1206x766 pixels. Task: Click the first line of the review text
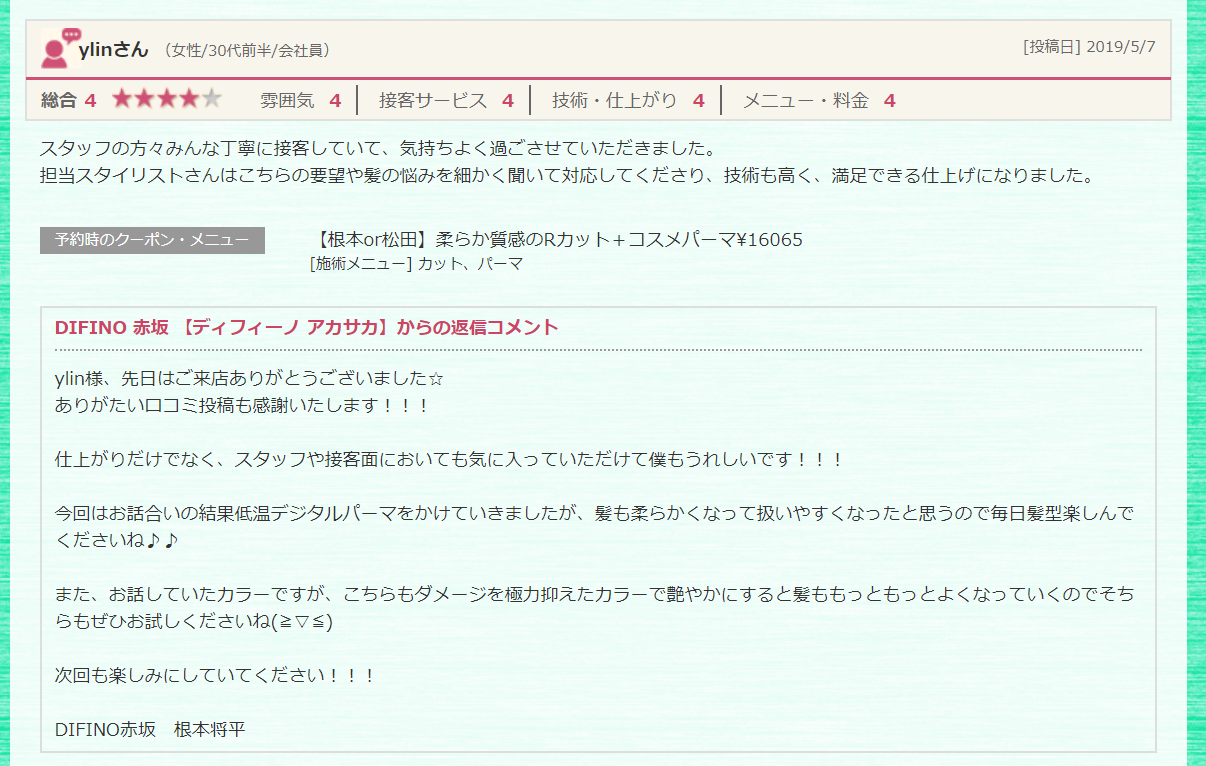(x=380, y=149)
